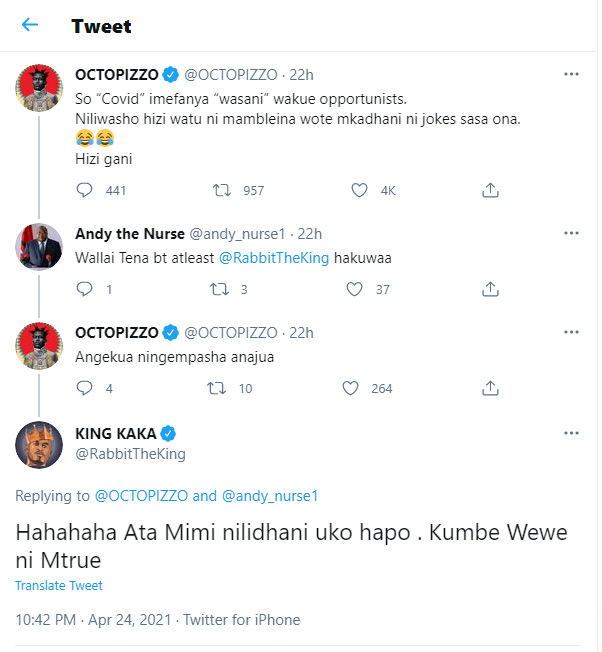Screen dimensions: 602x652
Task: Open KING KAKA's profile picture
Action: (x=40, y=444)
